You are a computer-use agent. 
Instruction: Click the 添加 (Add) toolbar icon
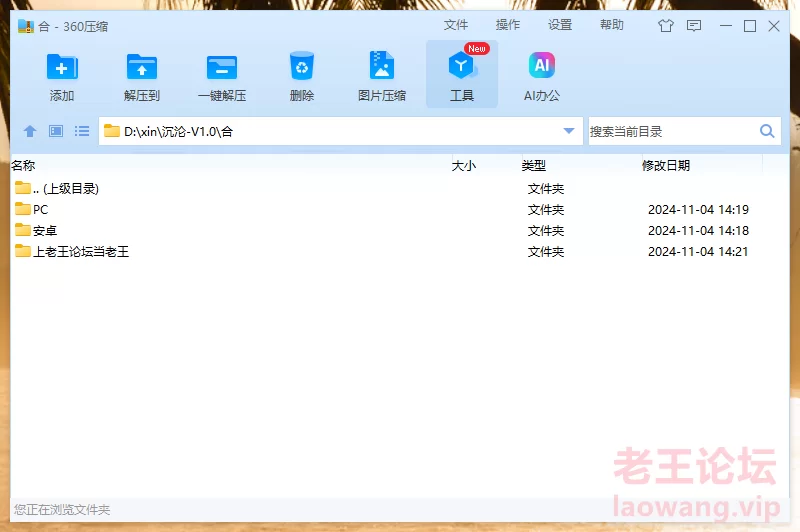[62, 67]
